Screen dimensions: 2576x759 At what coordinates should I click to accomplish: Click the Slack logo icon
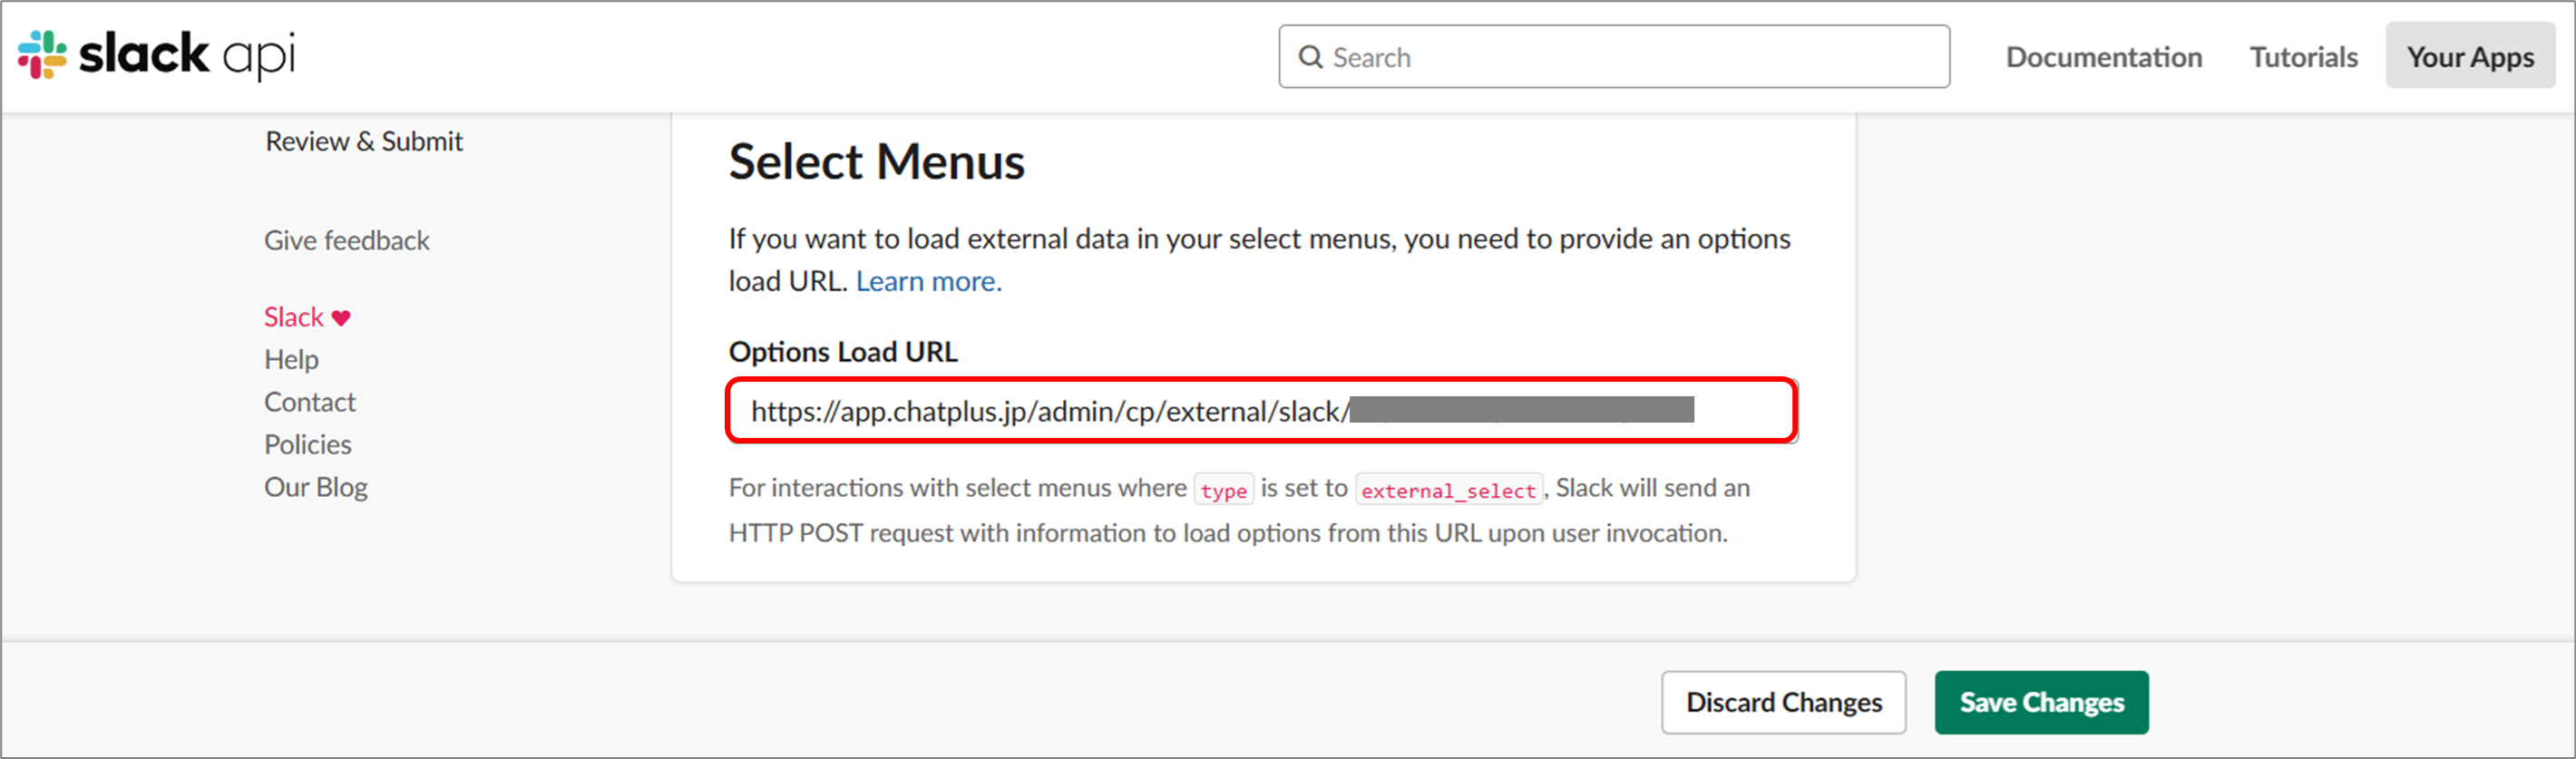[x=42, y=55]
